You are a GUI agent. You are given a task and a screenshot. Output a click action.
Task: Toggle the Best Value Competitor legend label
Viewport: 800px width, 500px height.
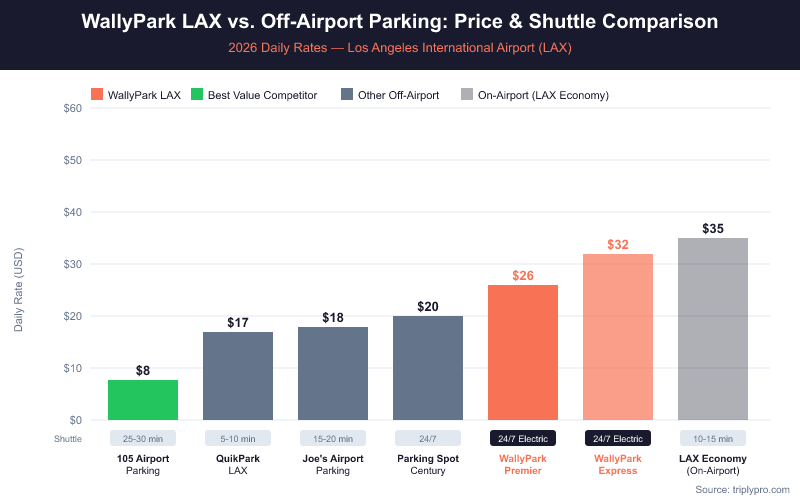[x=262, y=95]
